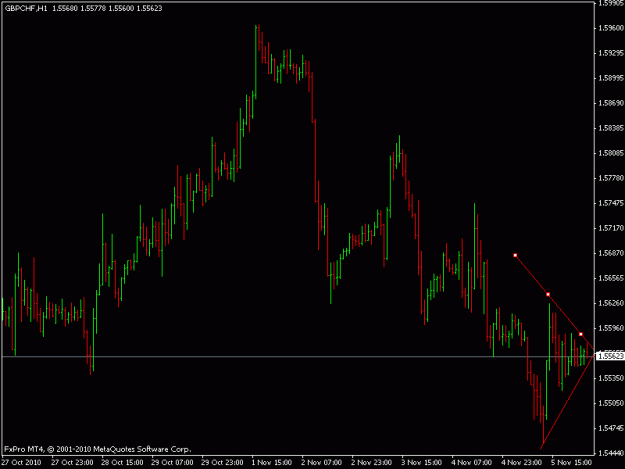Click the 27 Oct 2010 time label

[x=22, y=463]
